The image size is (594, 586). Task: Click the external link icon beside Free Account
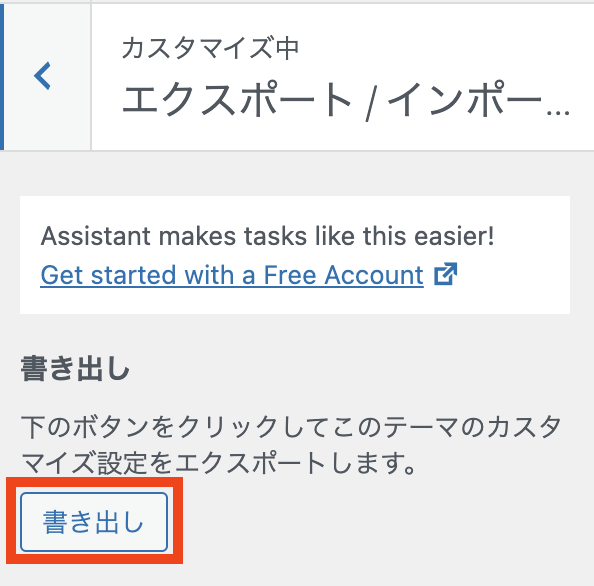click(446, 273)
